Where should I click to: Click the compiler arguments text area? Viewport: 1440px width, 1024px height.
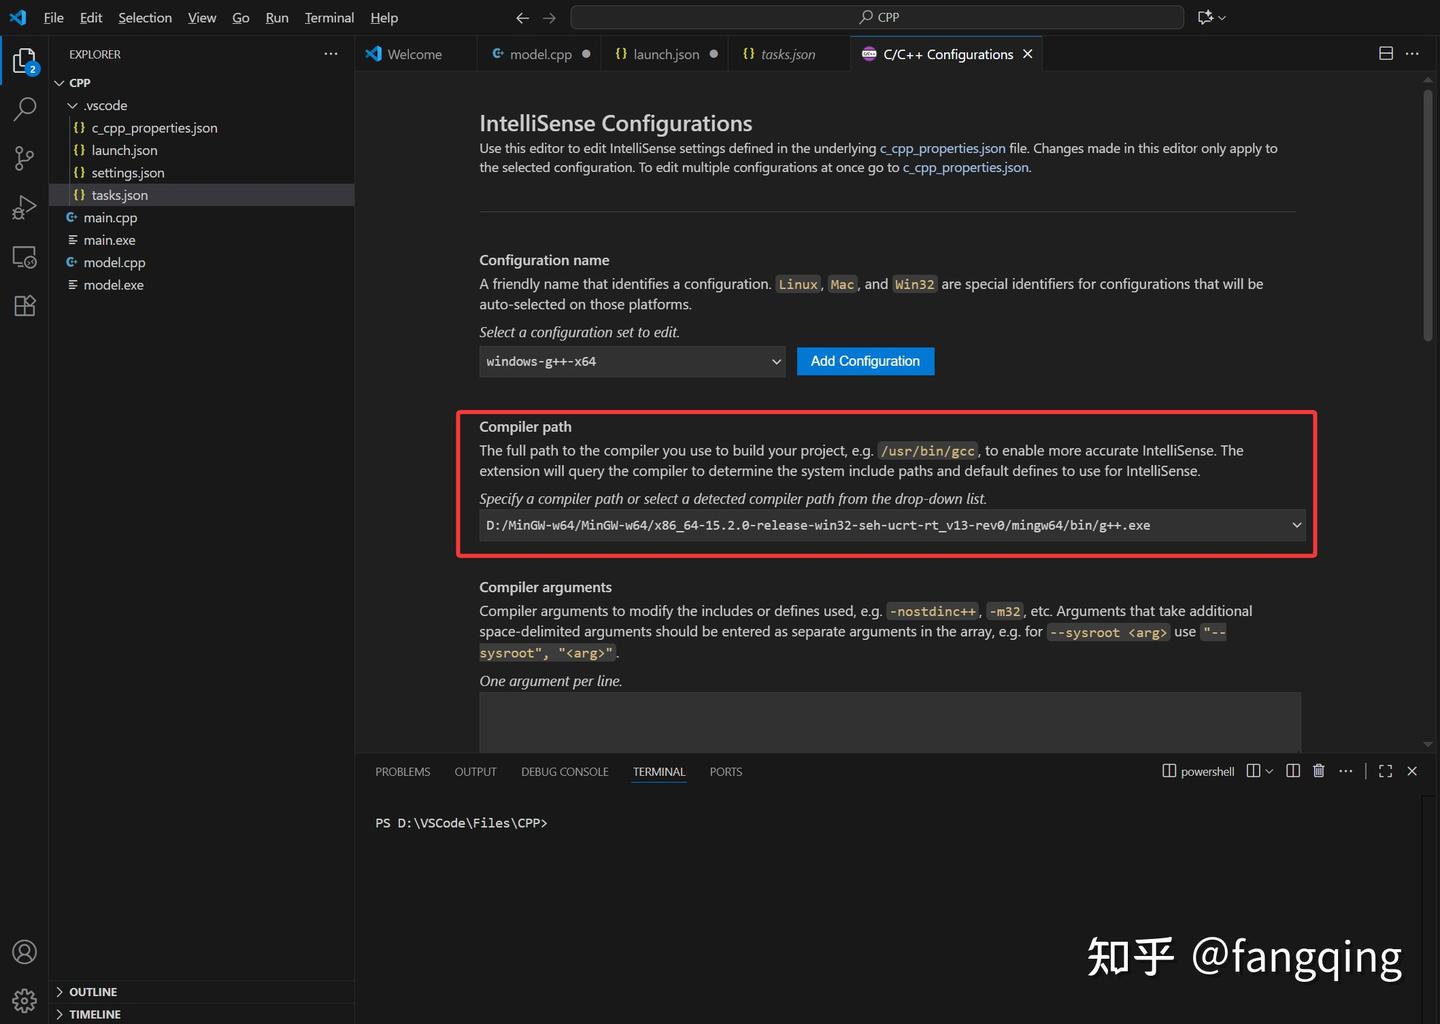click(x=889, y=722)
